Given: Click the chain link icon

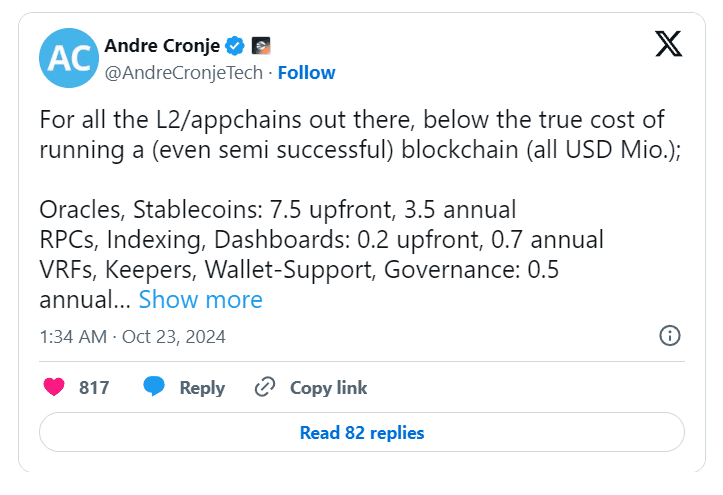Looking at the screenshot, I should (x=265, y=387).
